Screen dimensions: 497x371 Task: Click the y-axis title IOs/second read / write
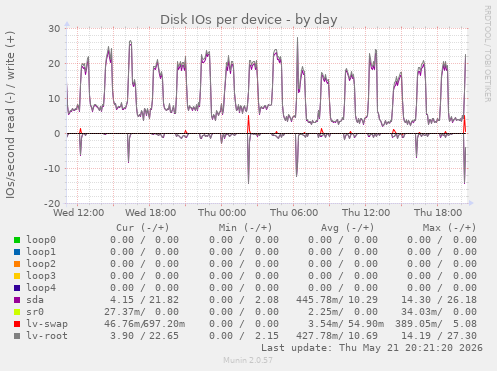tap(10, 115)
